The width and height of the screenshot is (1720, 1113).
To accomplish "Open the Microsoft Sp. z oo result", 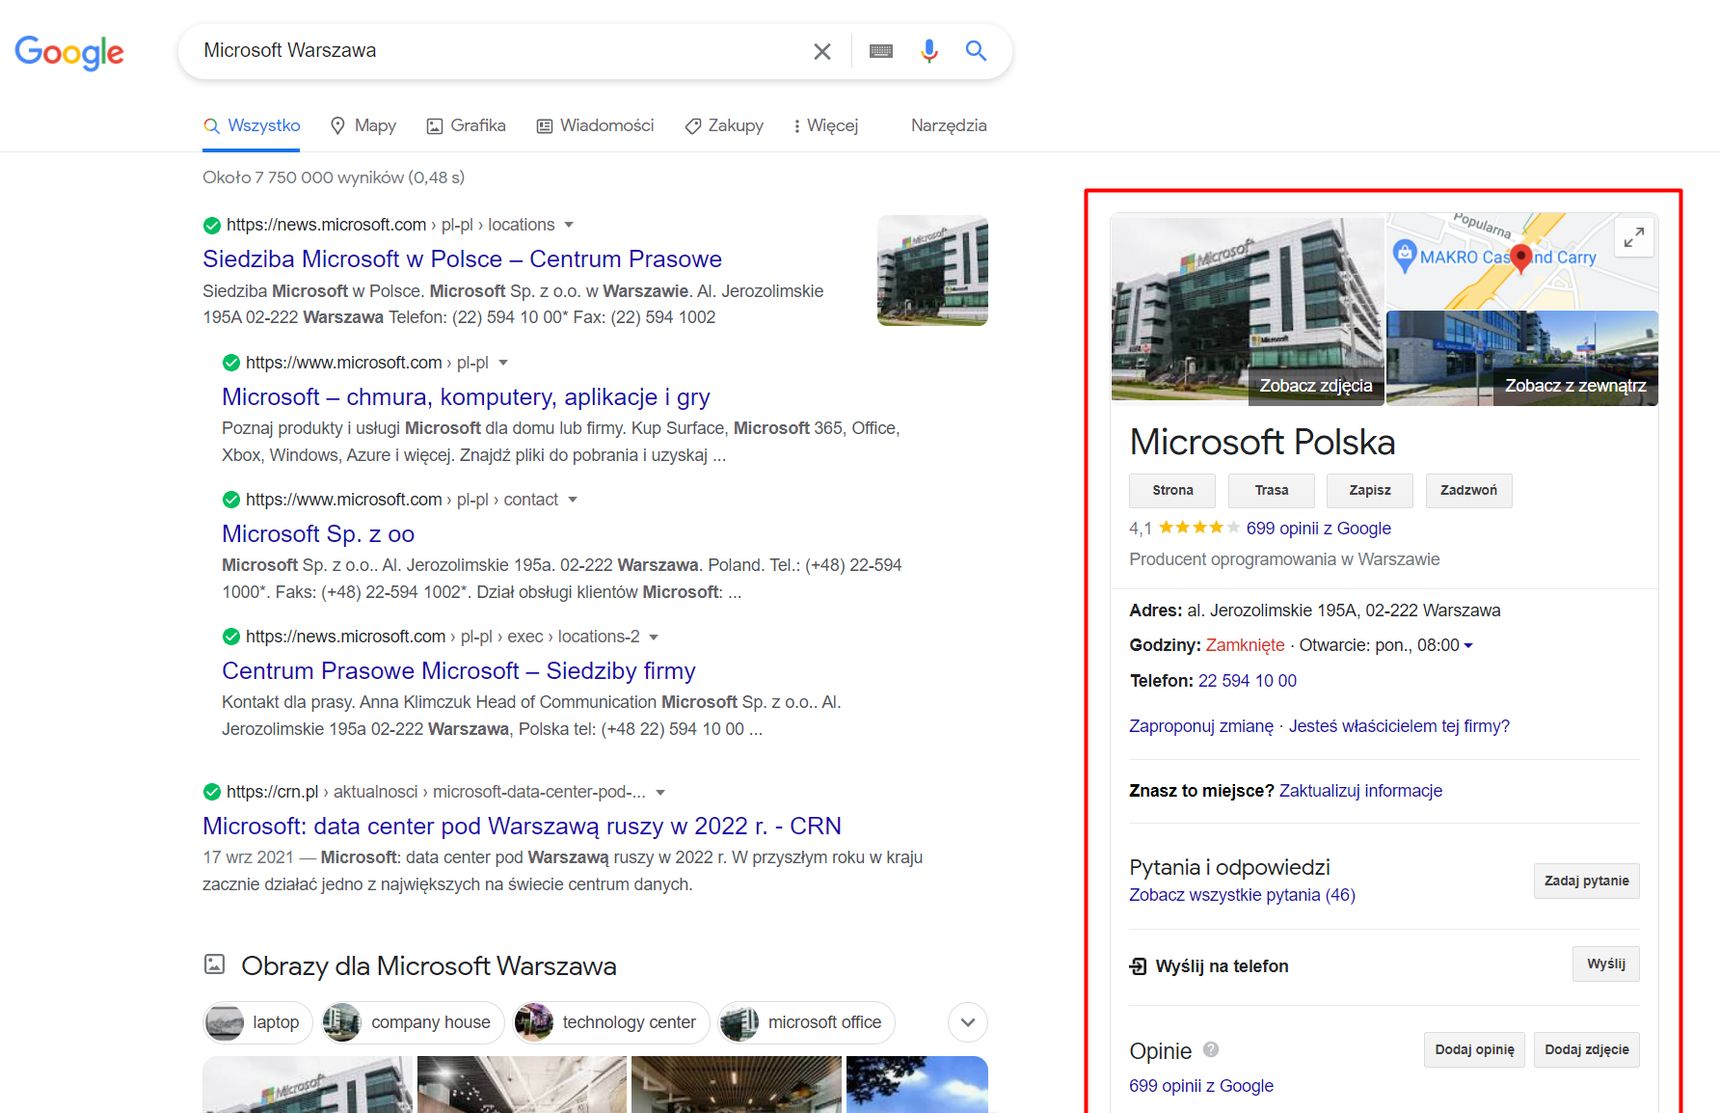I will 318,534.
